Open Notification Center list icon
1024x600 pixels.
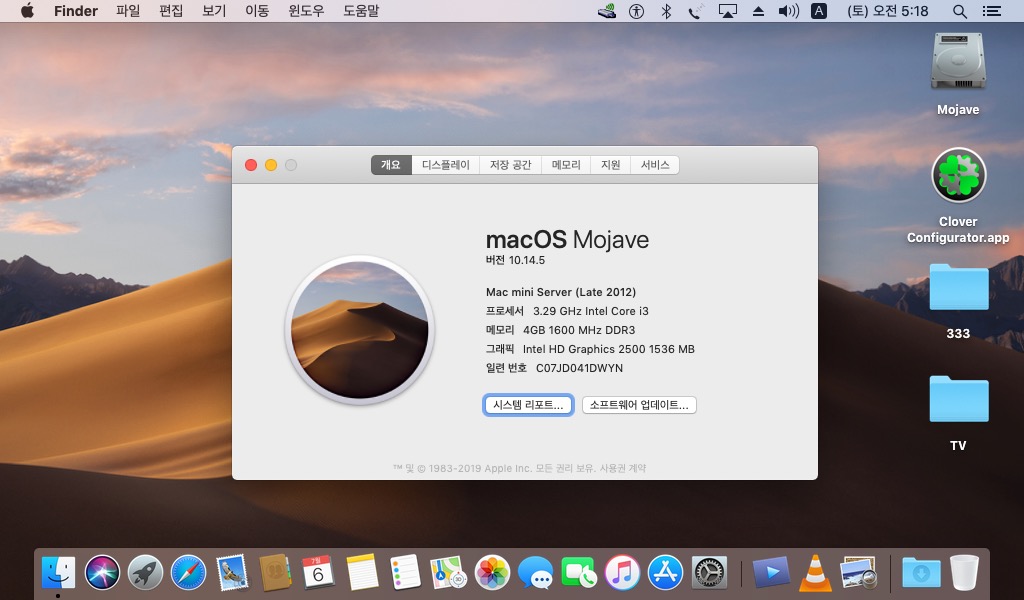[992, 11]
